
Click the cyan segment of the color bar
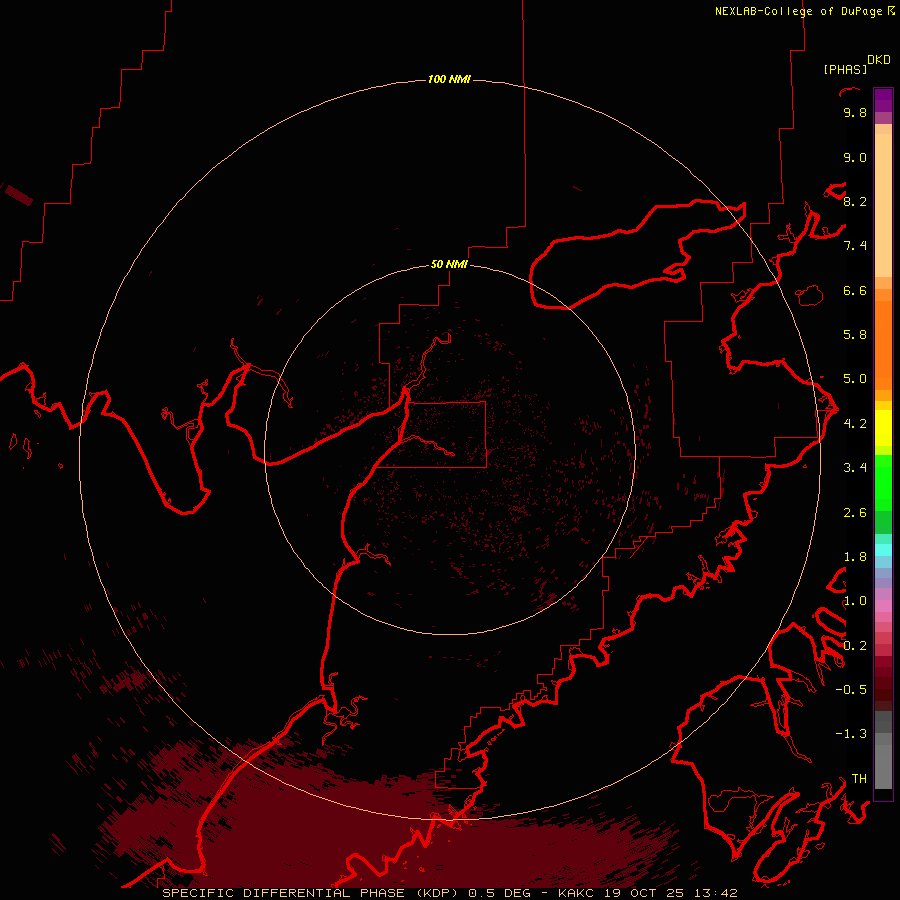point(883,550)
